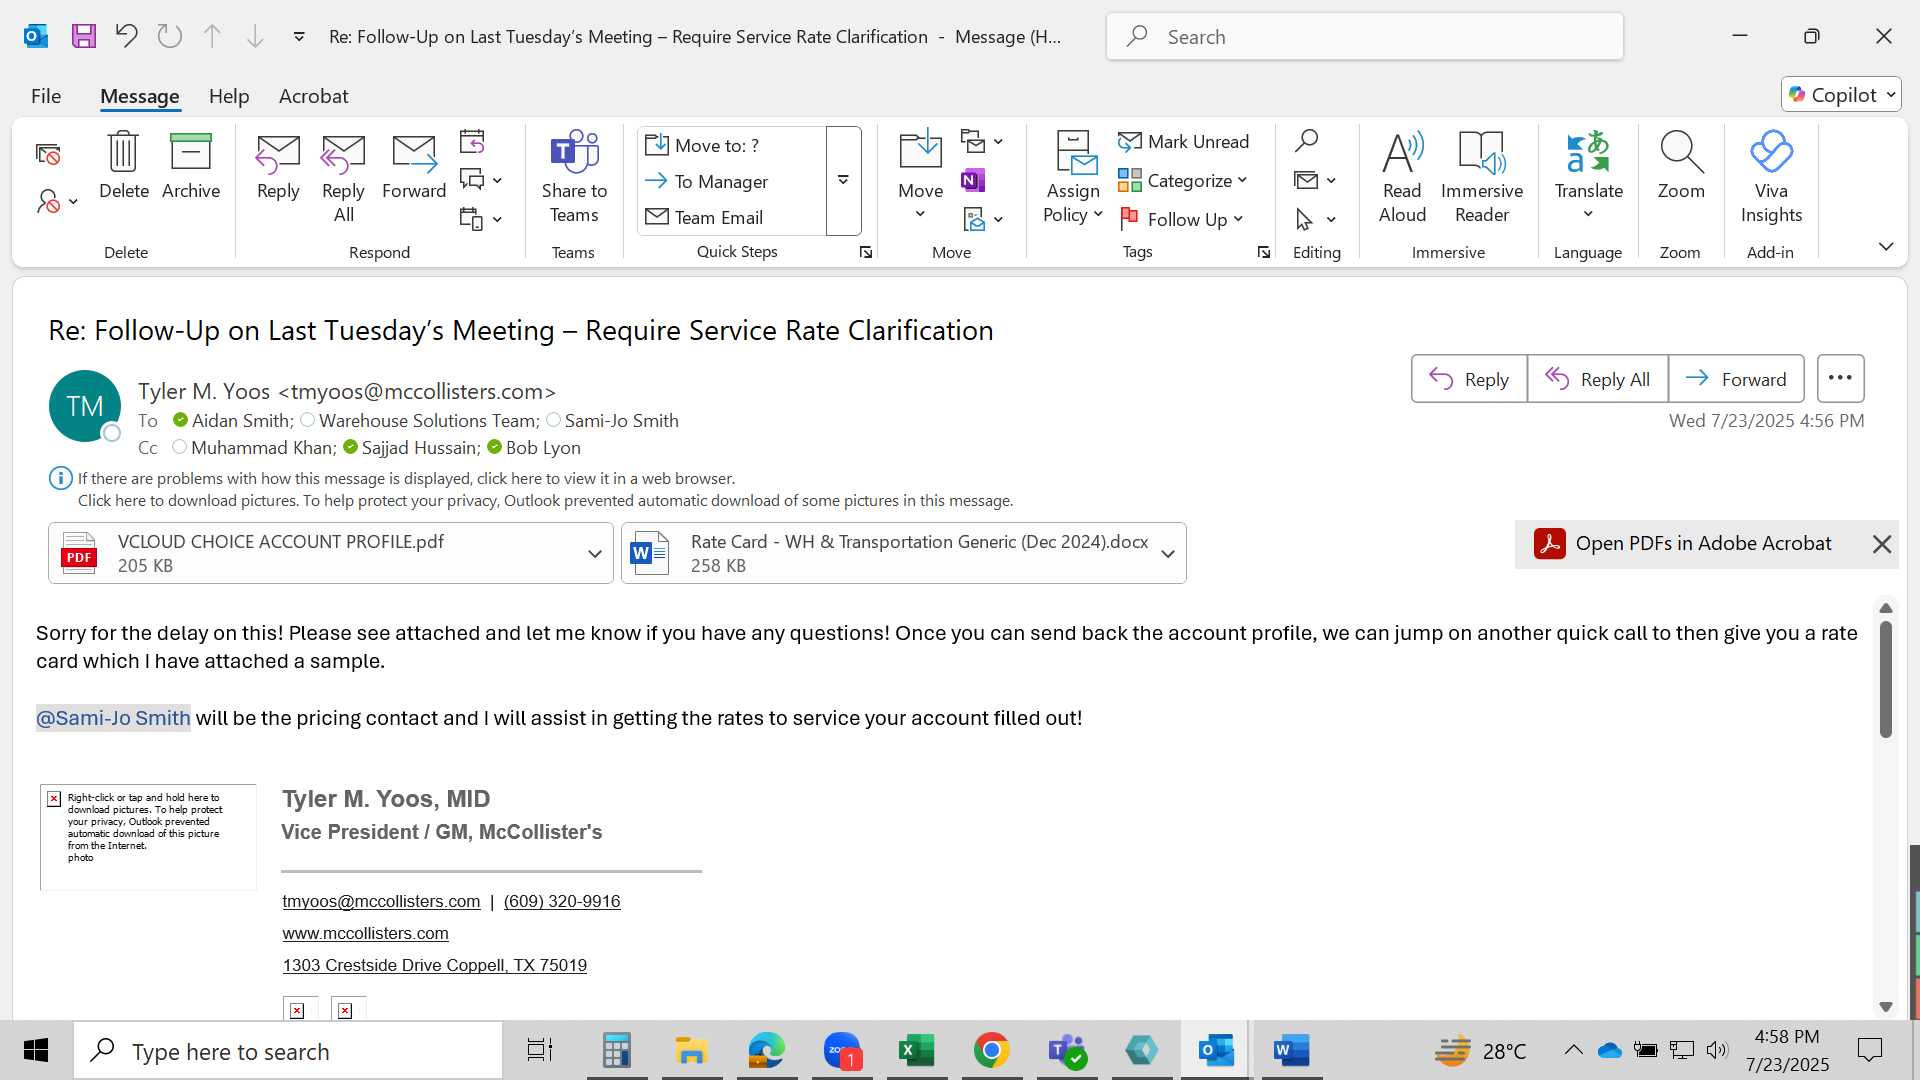Select the Message ribbon tab

click(139, 96)
